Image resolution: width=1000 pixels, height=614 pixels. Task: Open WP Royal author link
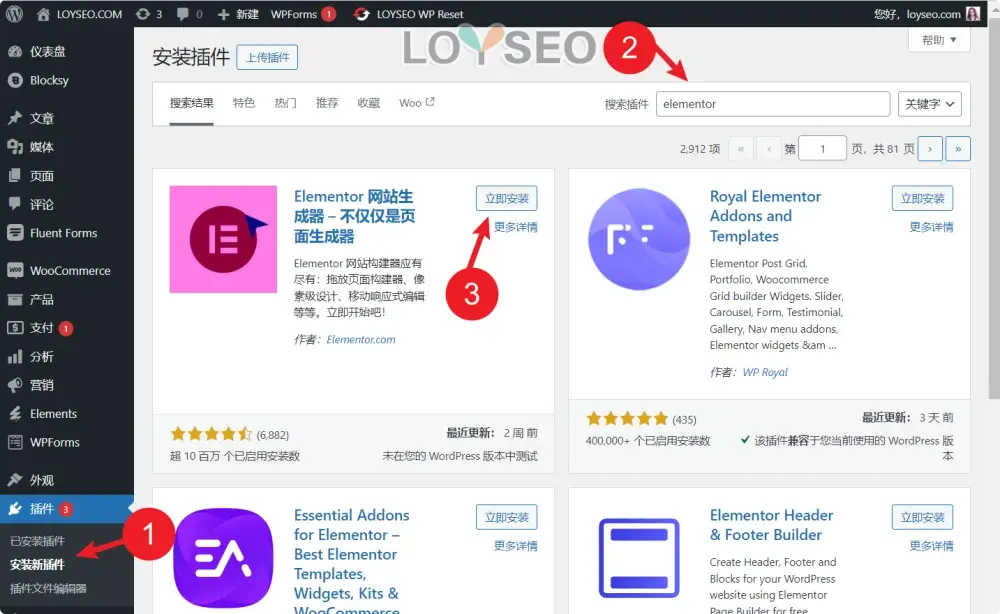coord(765,372)
